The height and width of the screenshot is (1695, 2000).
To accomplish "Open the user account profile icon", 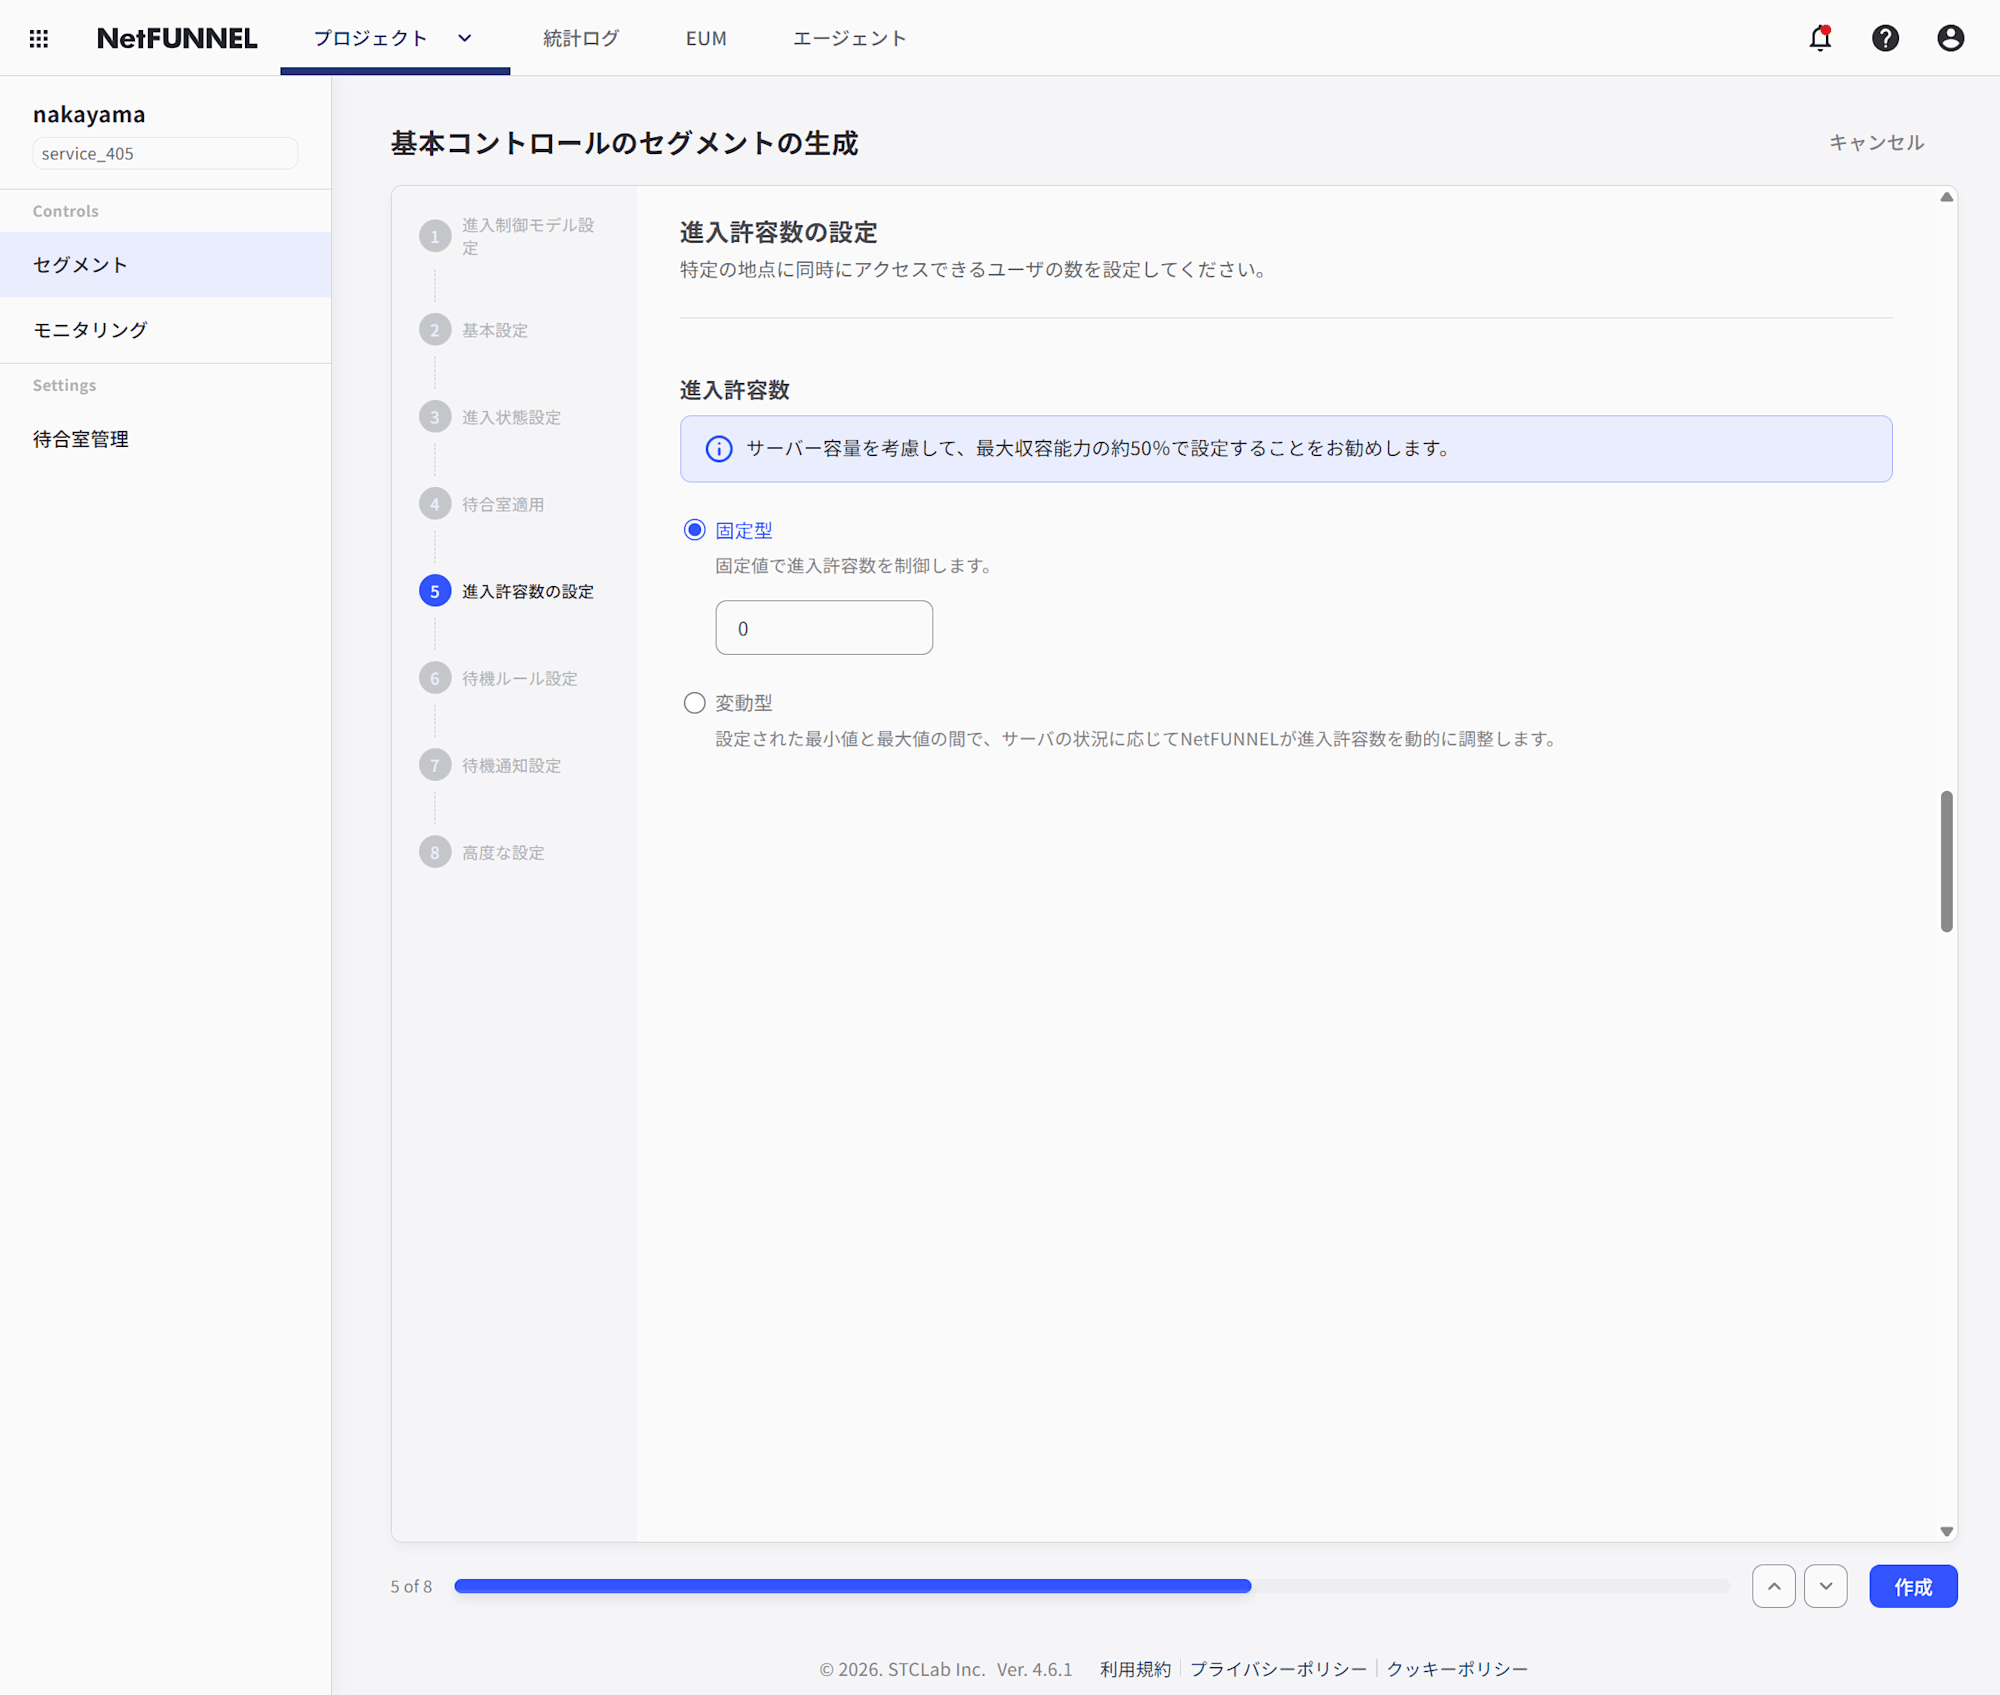I will coord(1950,38).
